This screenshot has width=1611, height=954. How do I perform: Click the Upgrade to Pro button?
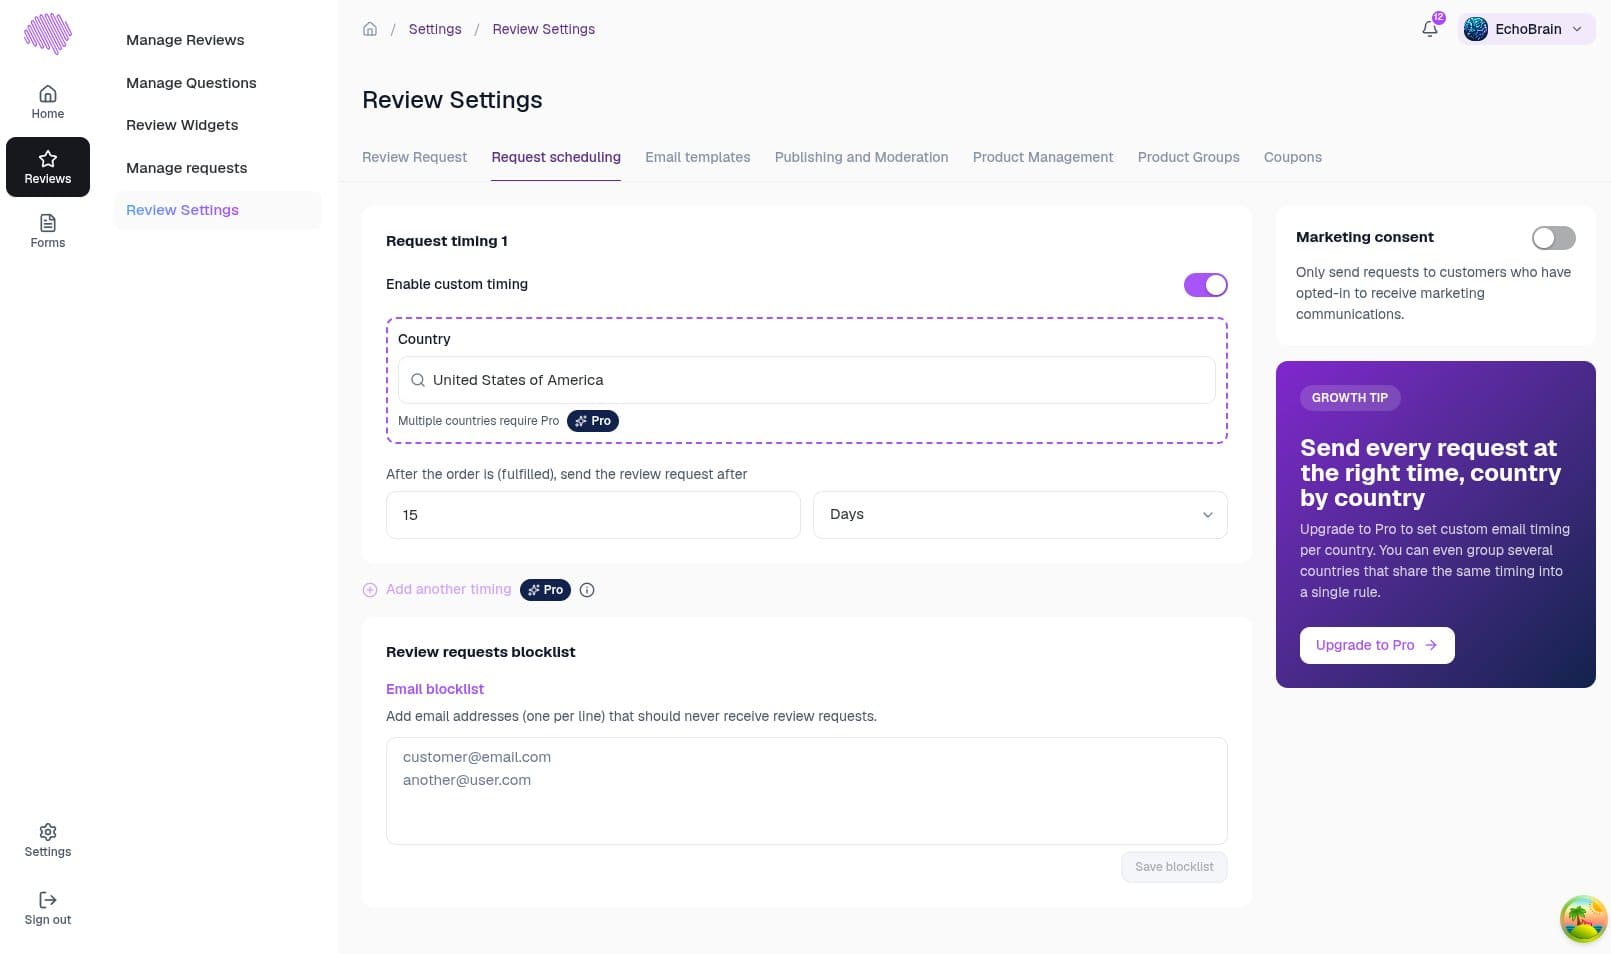pyautogui.click(x=1377, y=645)
